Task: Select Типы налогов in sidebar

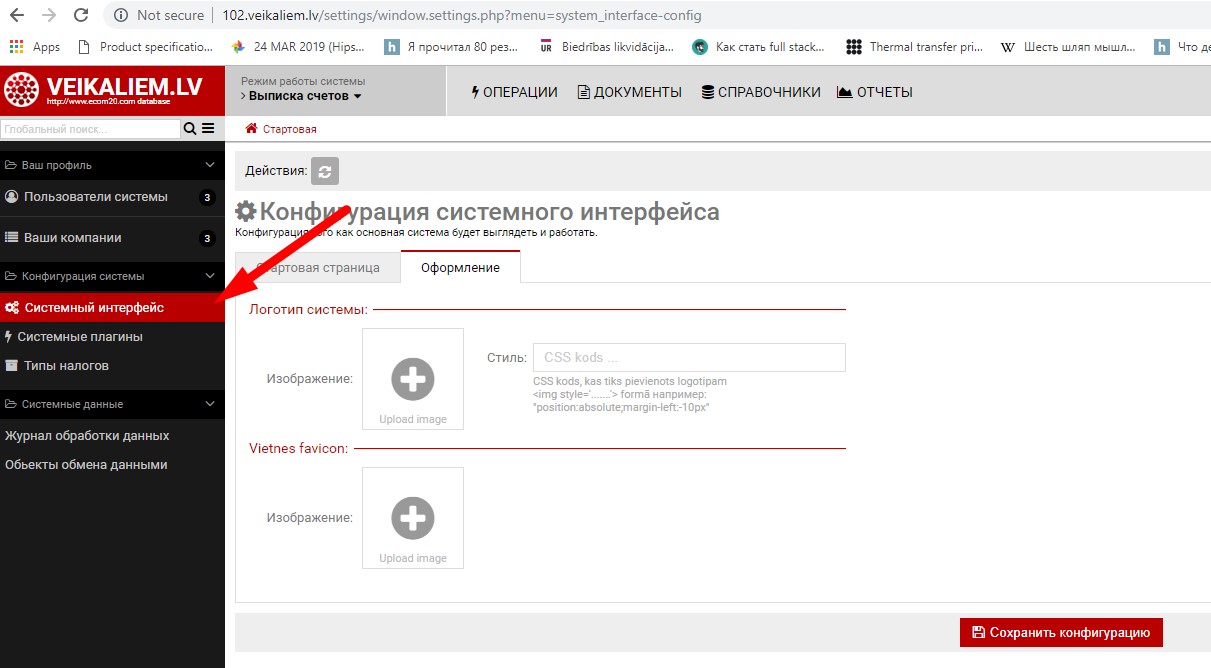Action: point(66,366)
